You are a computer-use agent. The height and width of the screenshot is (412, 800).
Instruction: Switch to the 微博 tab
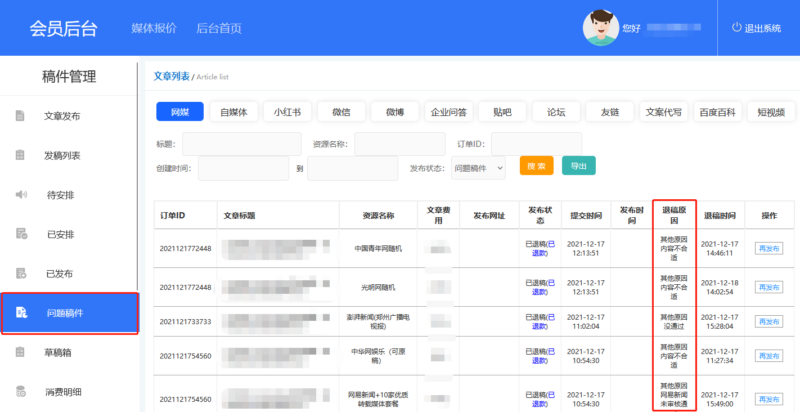pyautogui.click(x=395, y=112)
